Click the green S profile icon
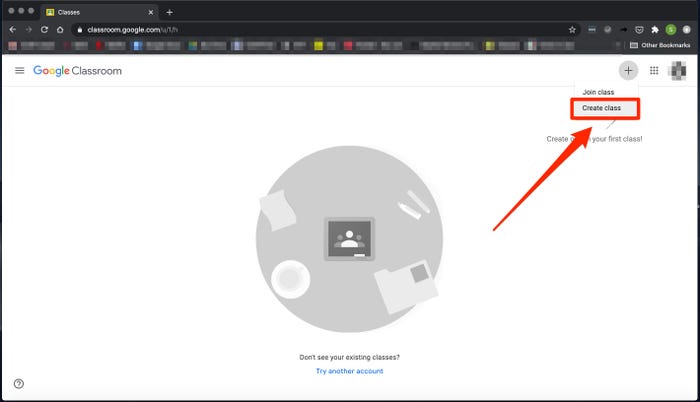Screen dimensions: 700x402 [x=671, y=29]
